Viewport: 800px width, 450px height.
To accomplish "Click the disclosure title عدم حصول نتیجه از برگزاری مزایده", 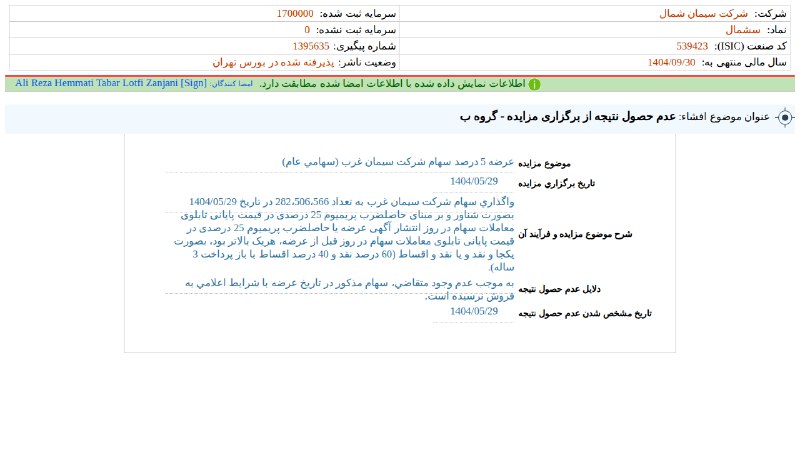I will 568,117.
